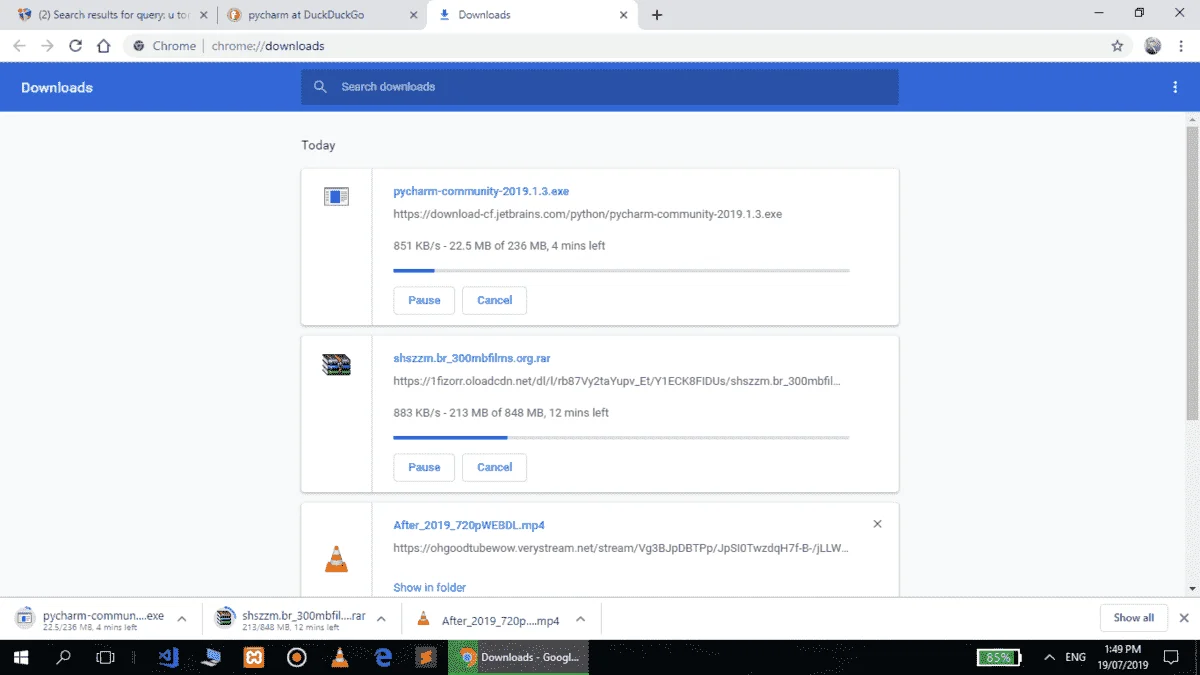Click the verystream After_2019 download URL
Screen dimensions: 1200x675
(x=622, y=548)
